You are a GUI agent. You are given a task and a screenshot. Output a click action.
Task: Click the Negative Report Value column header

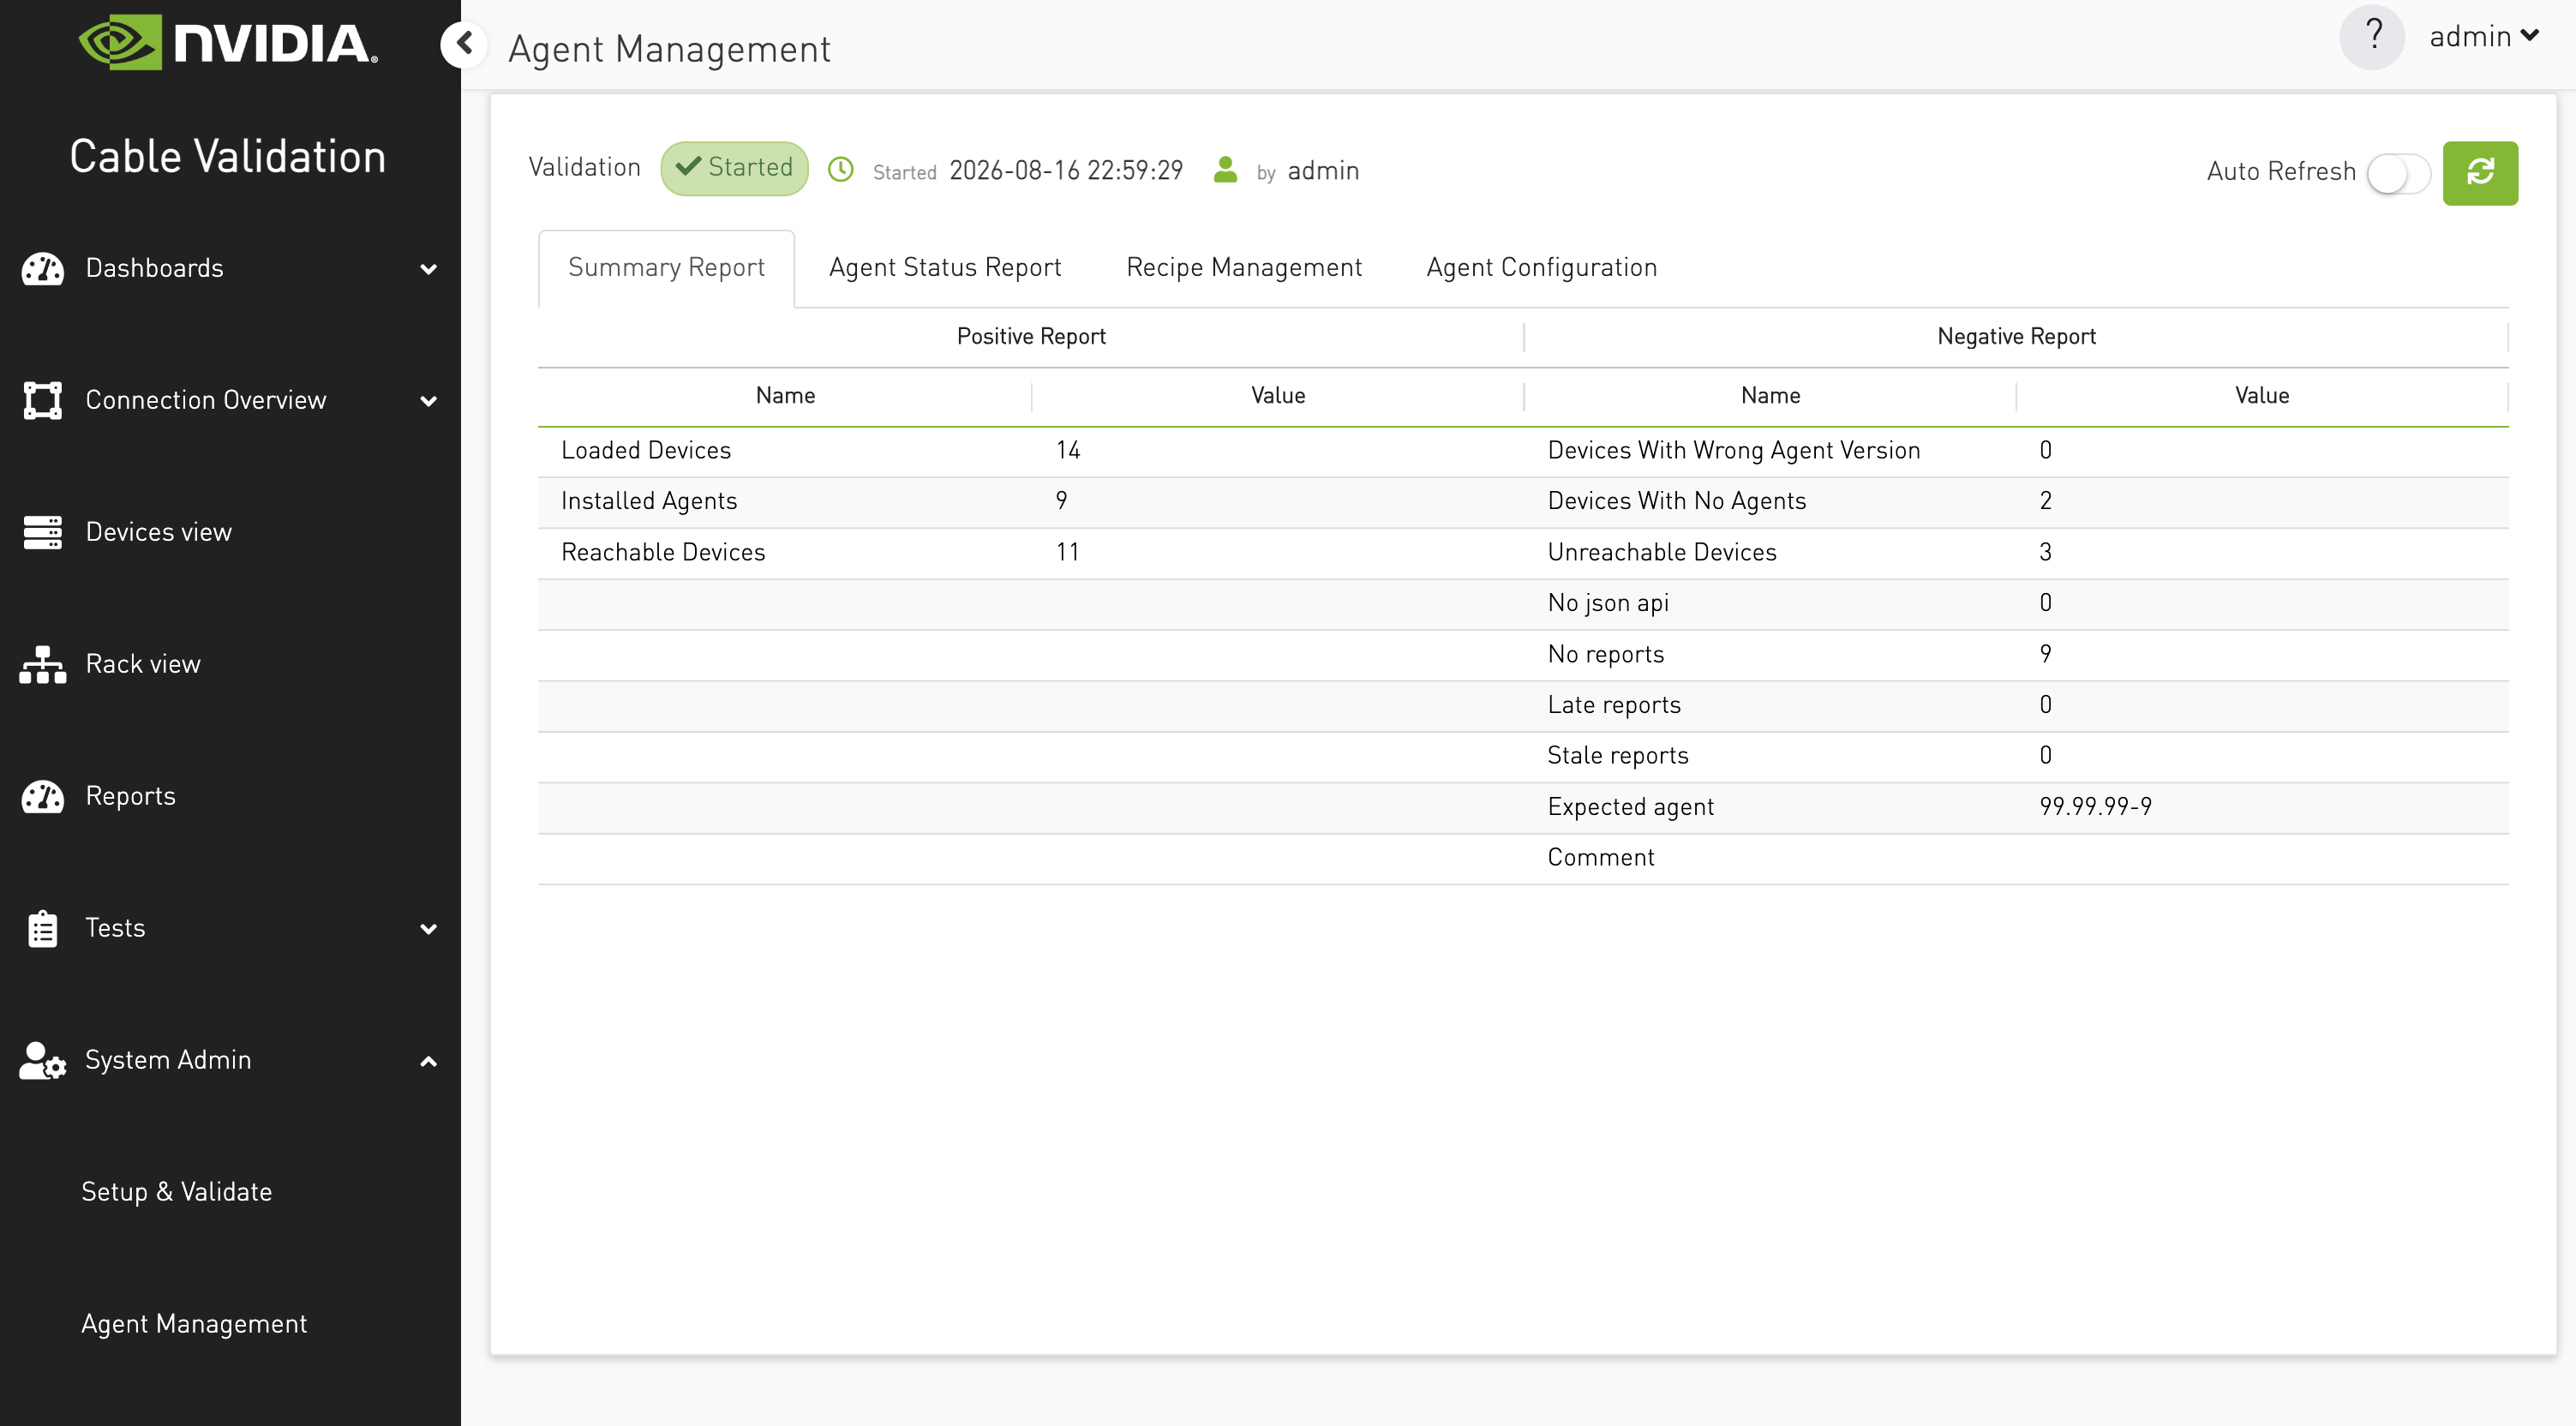click(x=2262, y=395)
